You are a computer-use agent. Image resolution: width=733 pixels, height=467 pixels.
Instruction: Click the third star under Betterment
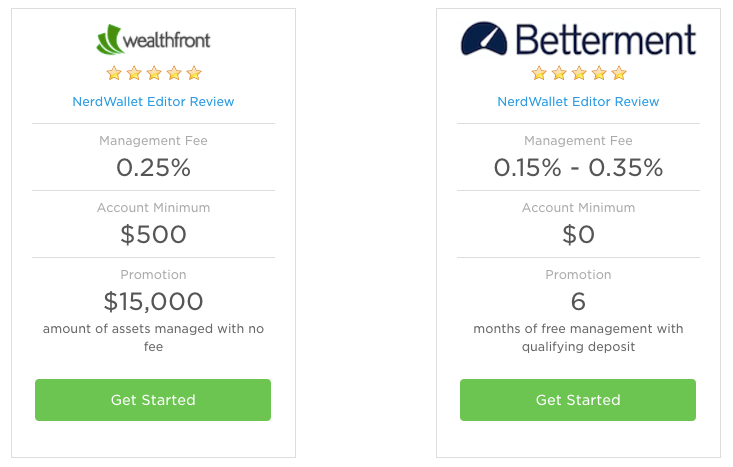579,73
